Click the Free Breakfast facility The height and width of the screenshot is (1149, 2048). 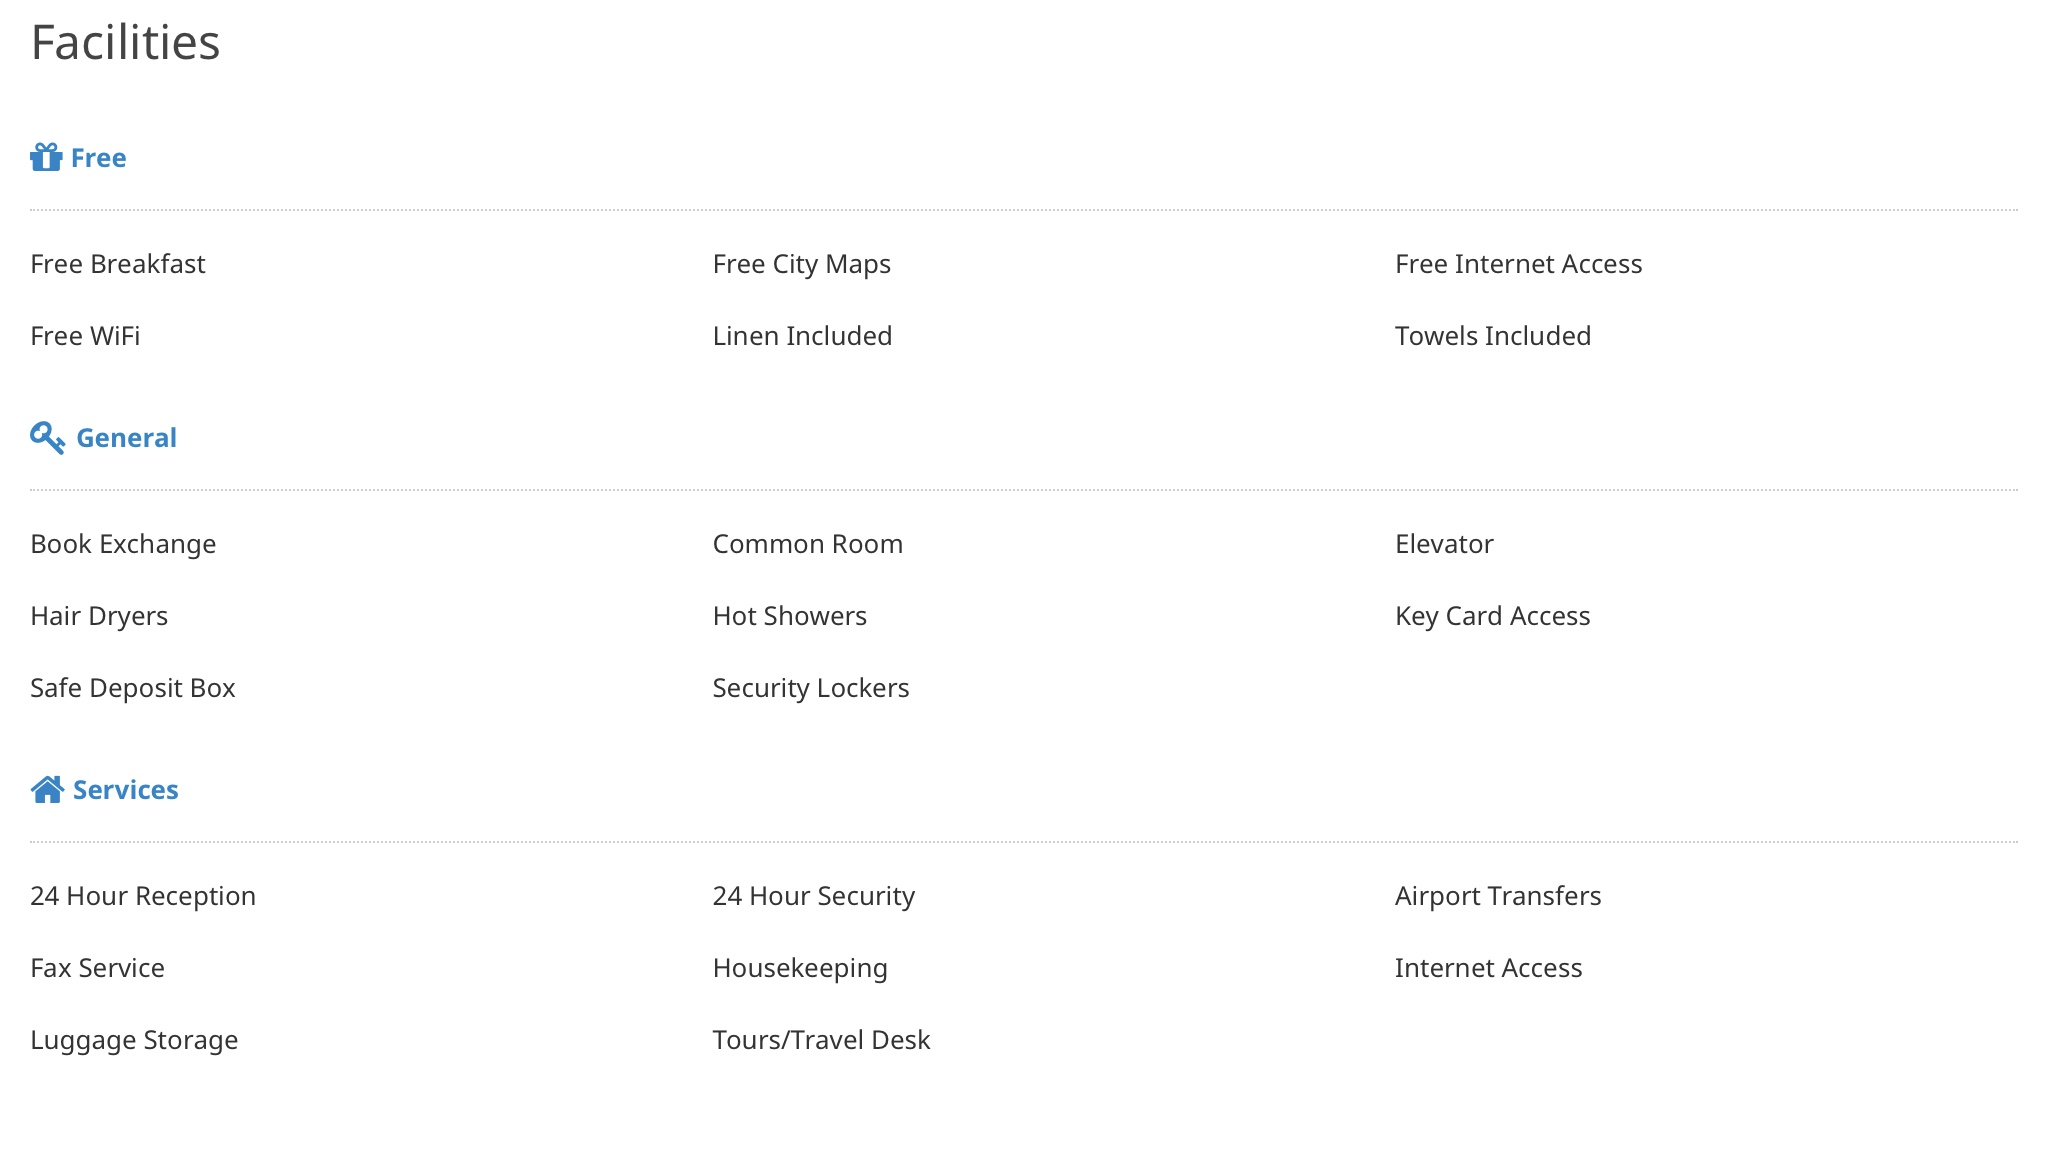(x=118, y=264)
